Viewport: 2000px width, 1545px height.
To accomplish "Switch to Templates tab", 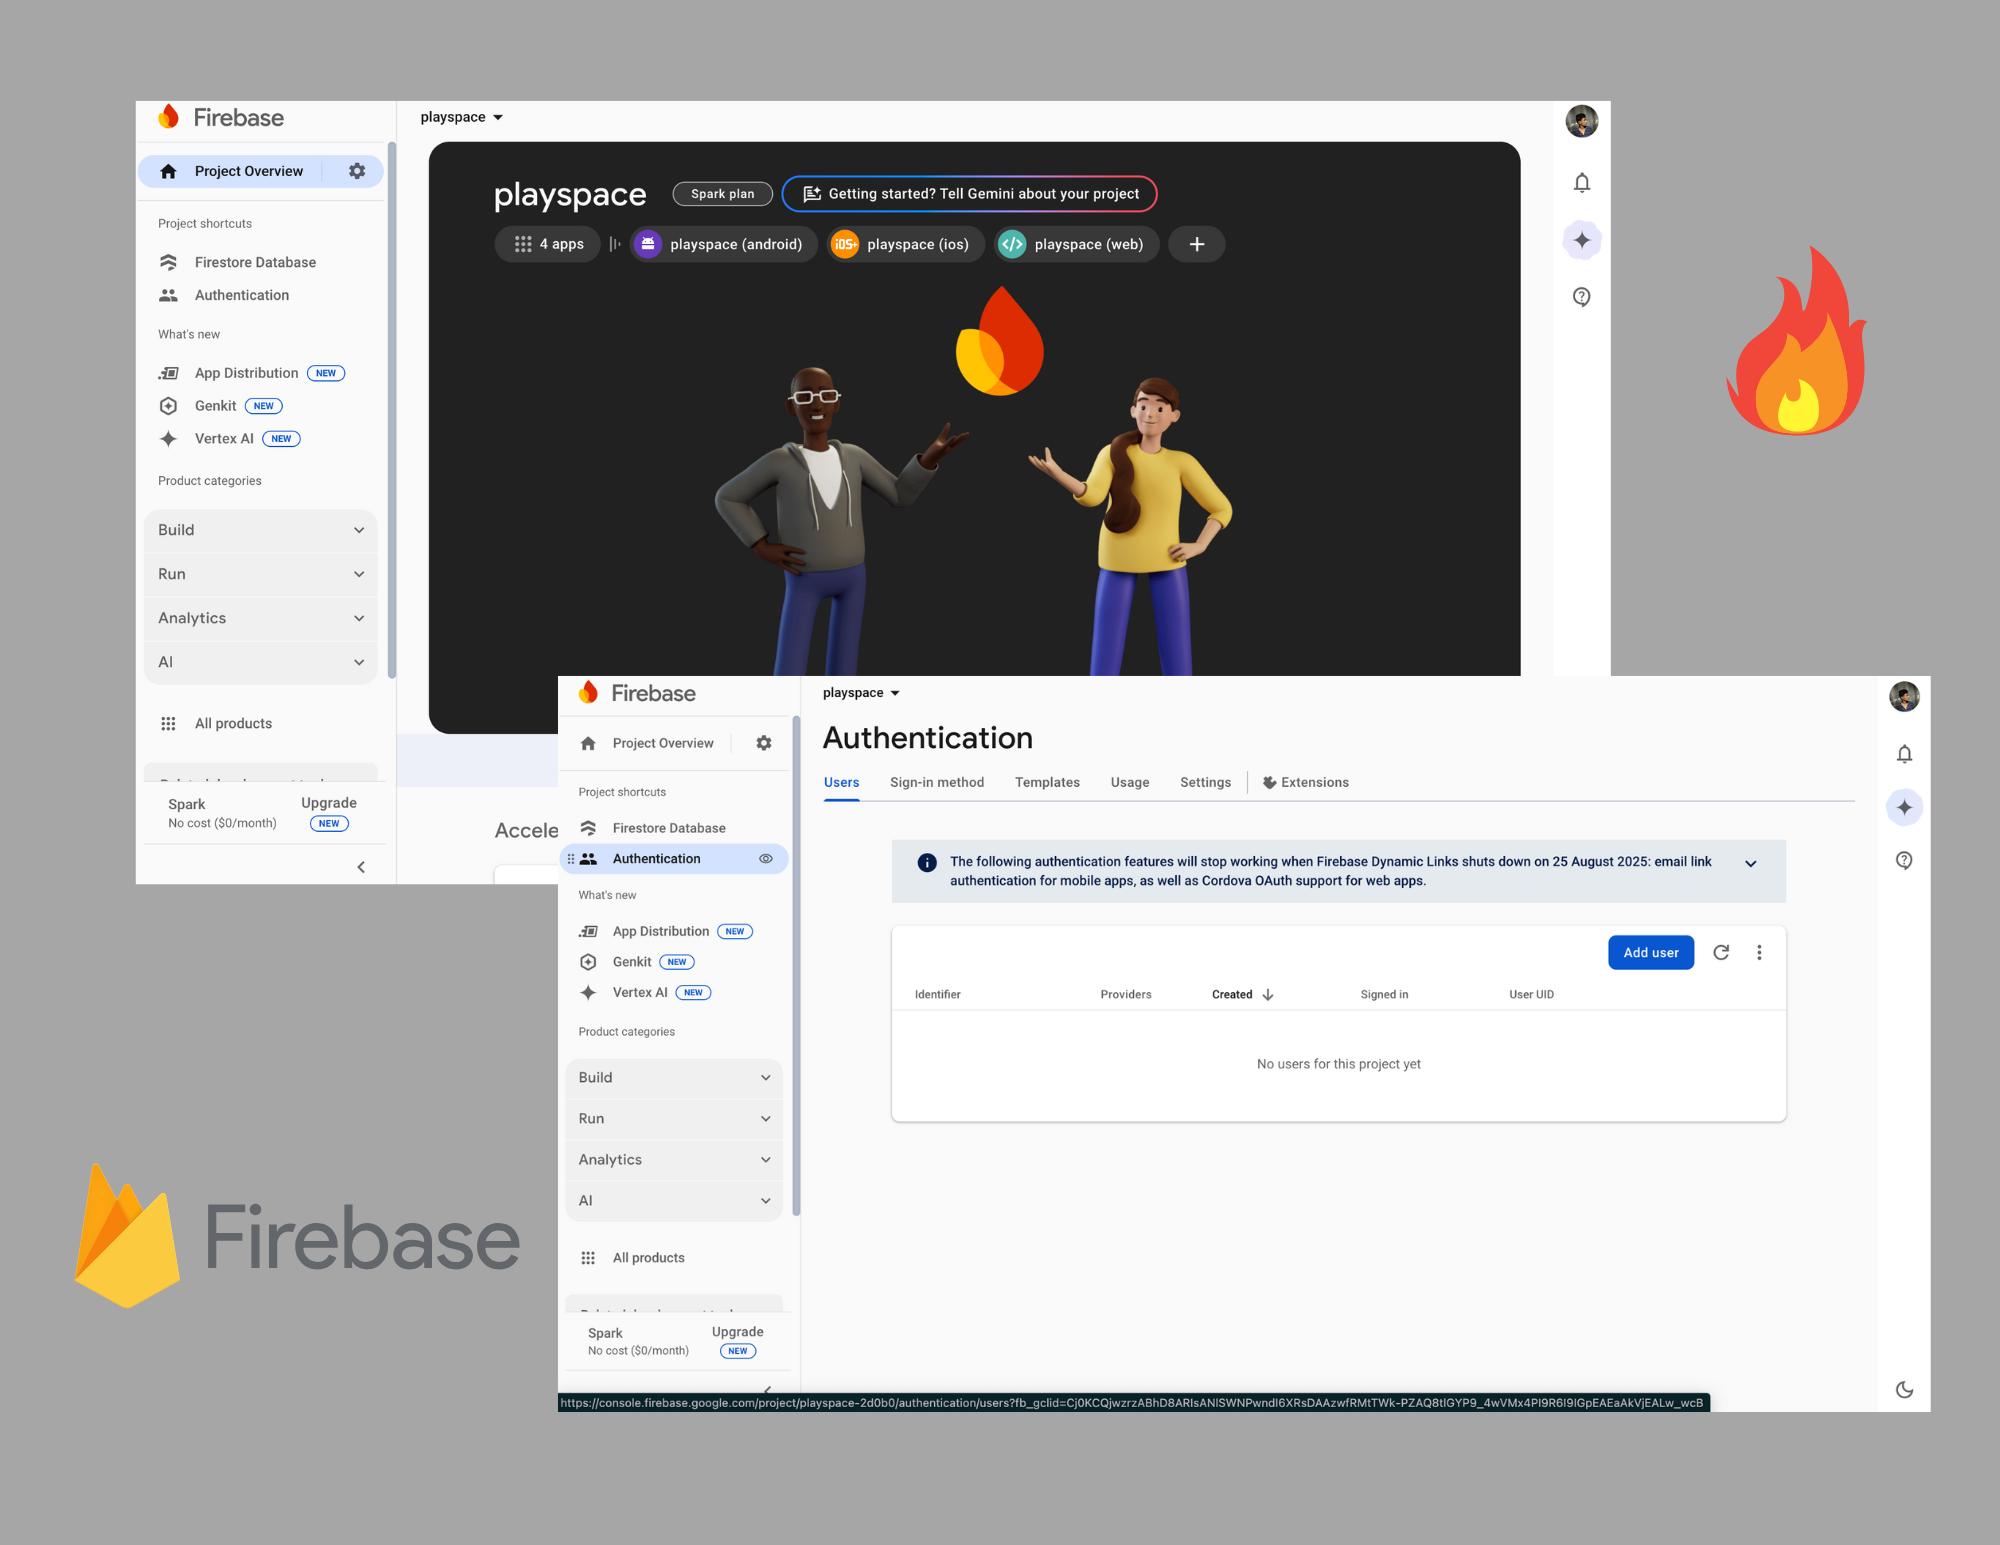I will [x=1047, y=783].
